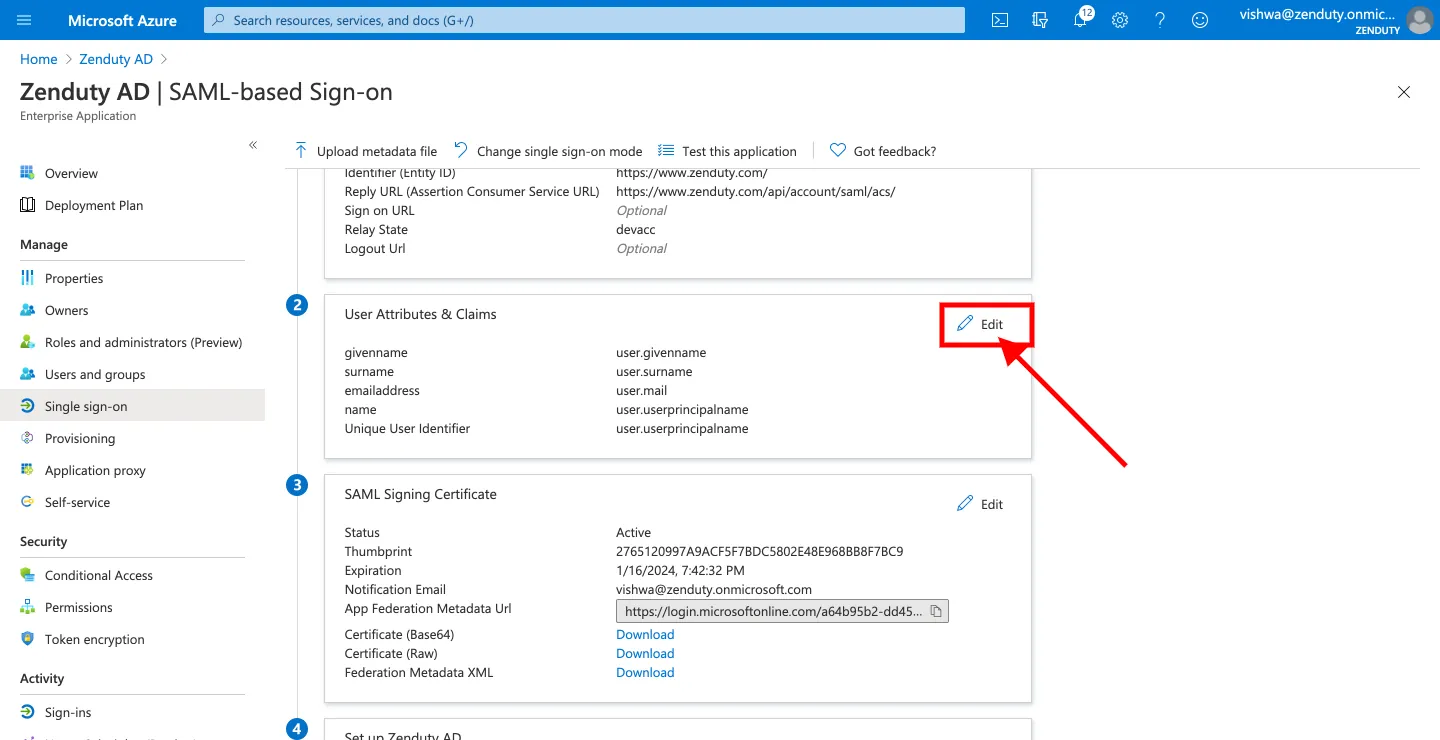Open Overview menu item

coord(71,173)
